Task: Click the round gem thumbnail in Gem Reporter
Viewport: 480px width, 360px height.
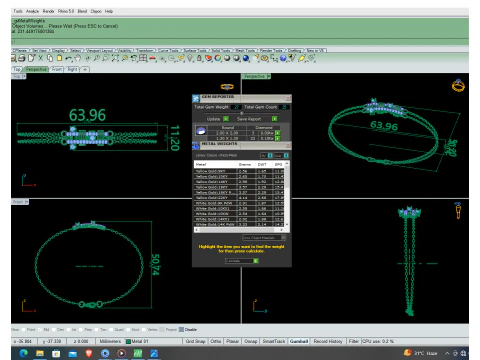Action: click(x=201, y=131)
